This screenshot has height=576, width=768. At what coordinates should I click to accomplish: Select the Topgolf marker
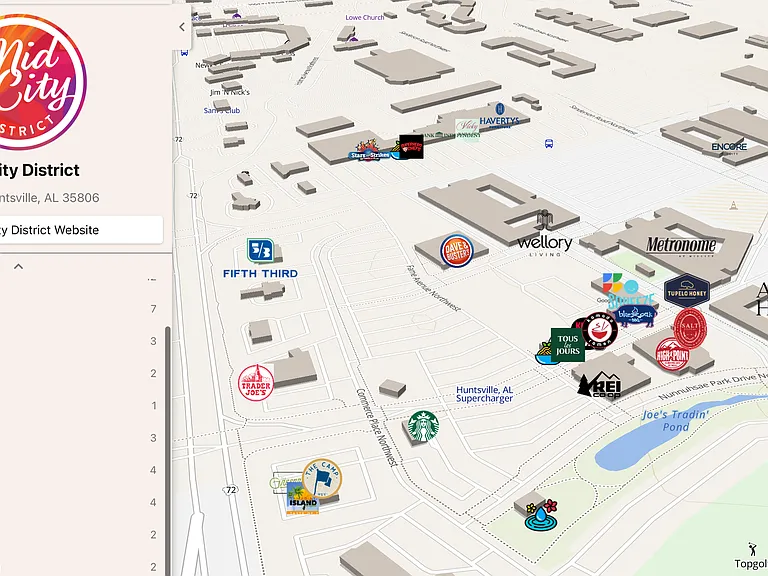pos(752,556)
